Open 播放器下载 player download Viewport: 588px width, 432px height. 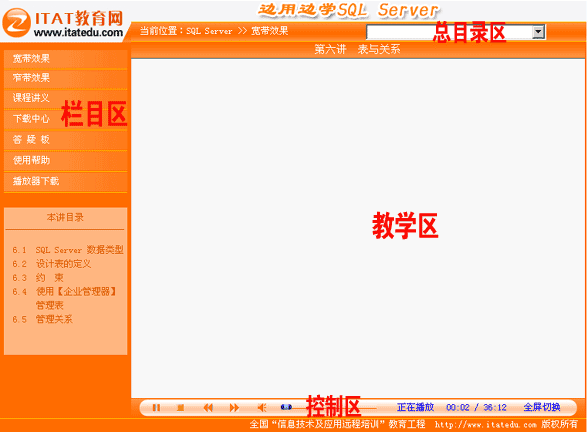point(65,182)
